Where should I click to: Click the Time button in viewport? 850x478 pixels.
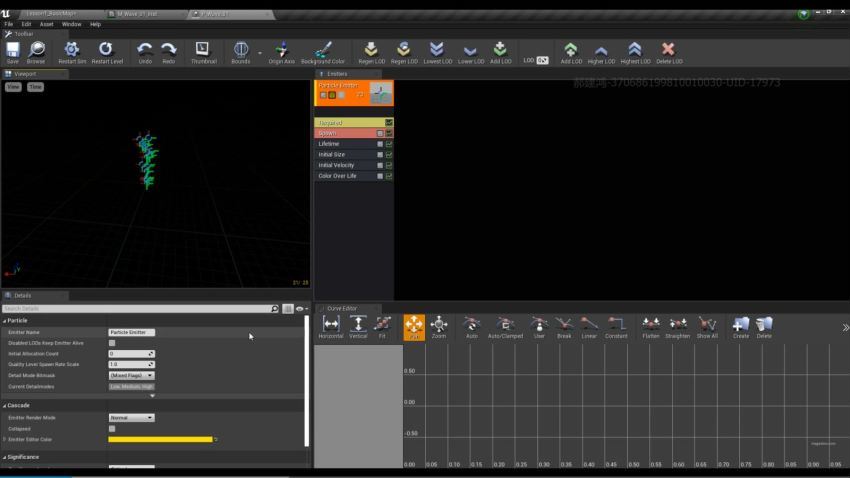[x=35, y=87]
